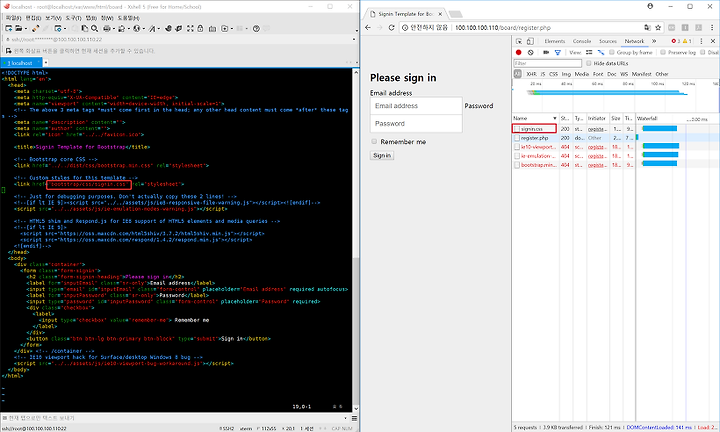This screenshot has height=432, width=720.
Task: Click the Xshell copy icon in toolbar
Action: (85, 28)
